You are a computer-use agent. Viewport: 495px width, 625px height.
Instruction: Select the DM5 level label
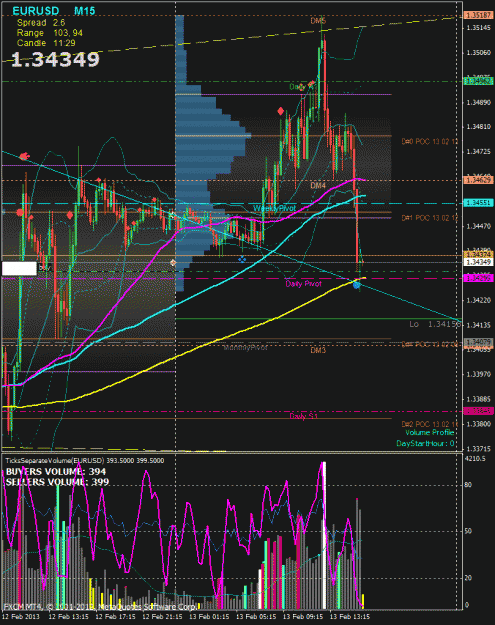coord(318,21)
